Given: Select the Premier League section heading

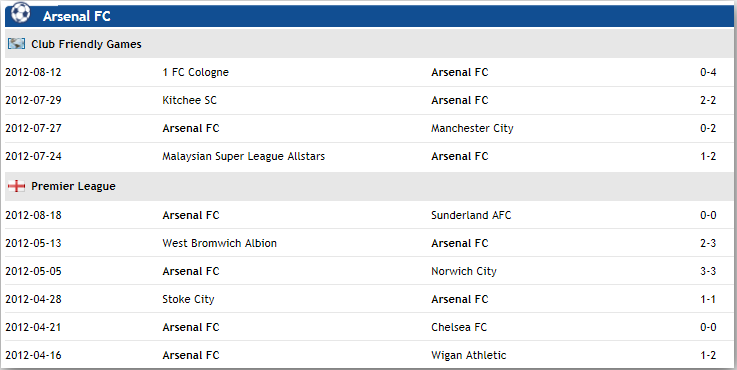Looking at the screenshot, I should tap(73, 186).
